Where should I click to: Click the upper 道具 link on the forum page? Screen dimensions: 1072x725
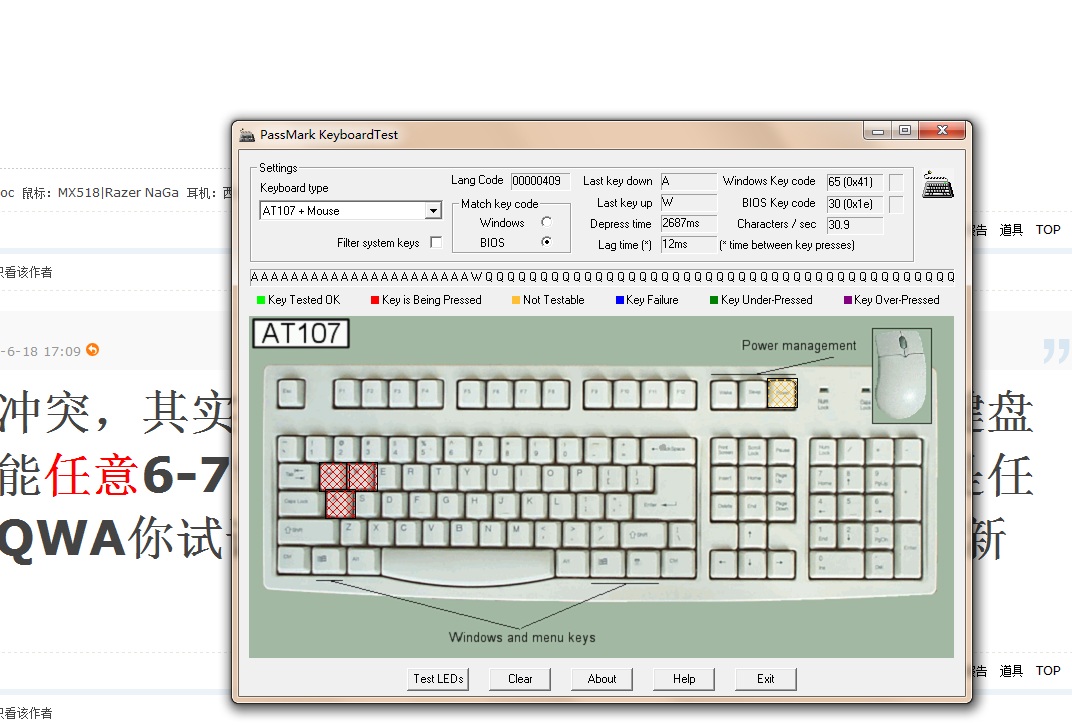[x=1011, y=230]
